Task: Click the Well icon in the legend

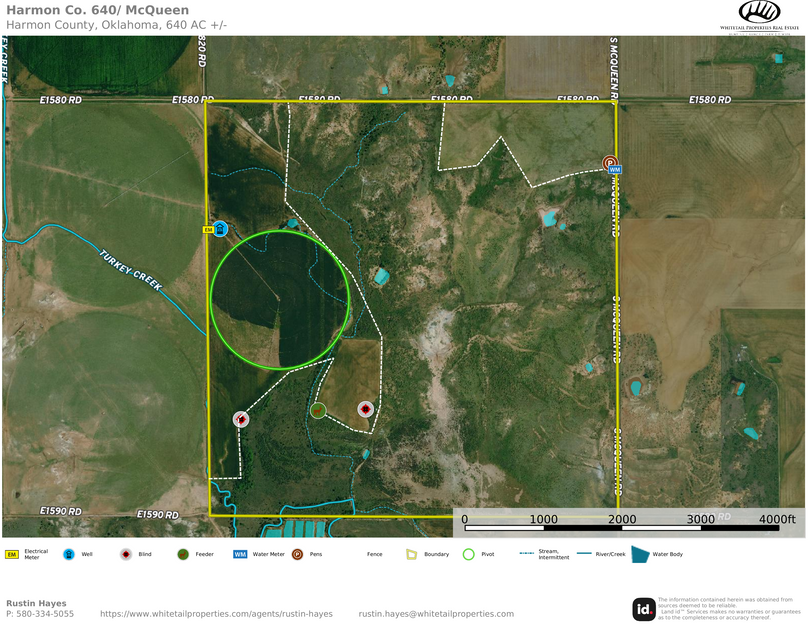Action: (69, 554)
